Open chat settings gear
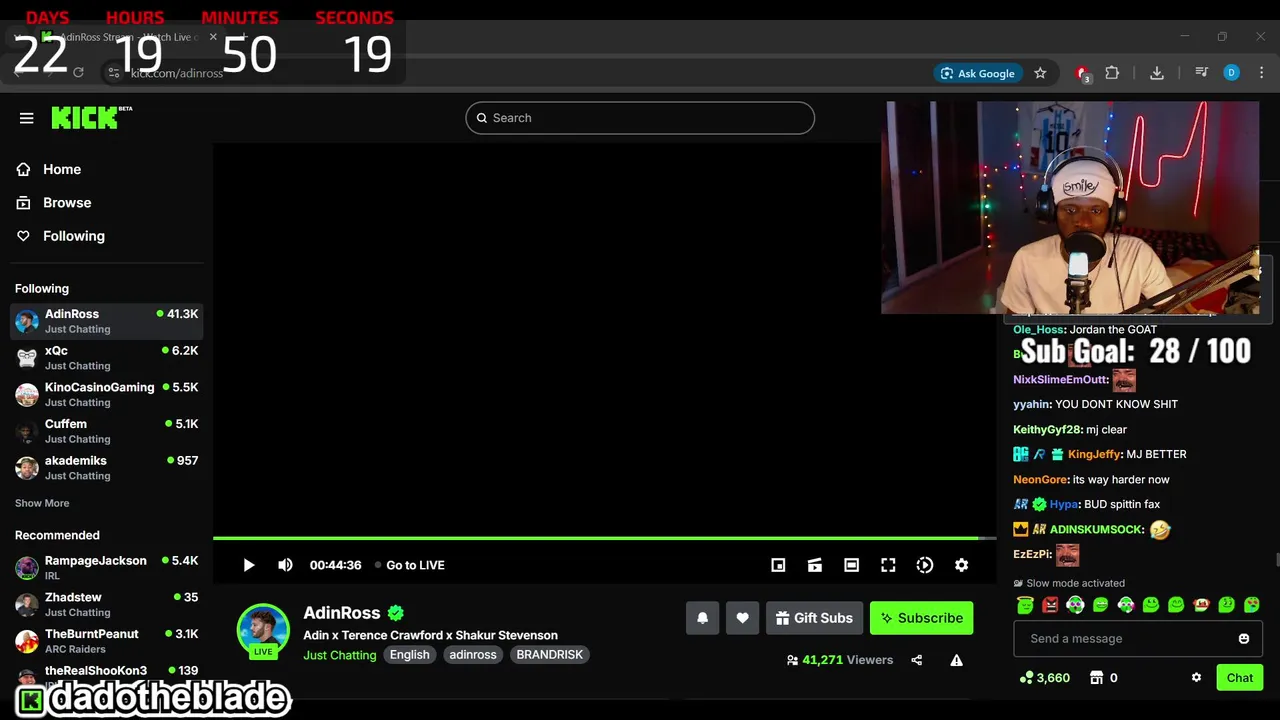The height and width of the screenshot is (720, 1280). 1196,678
